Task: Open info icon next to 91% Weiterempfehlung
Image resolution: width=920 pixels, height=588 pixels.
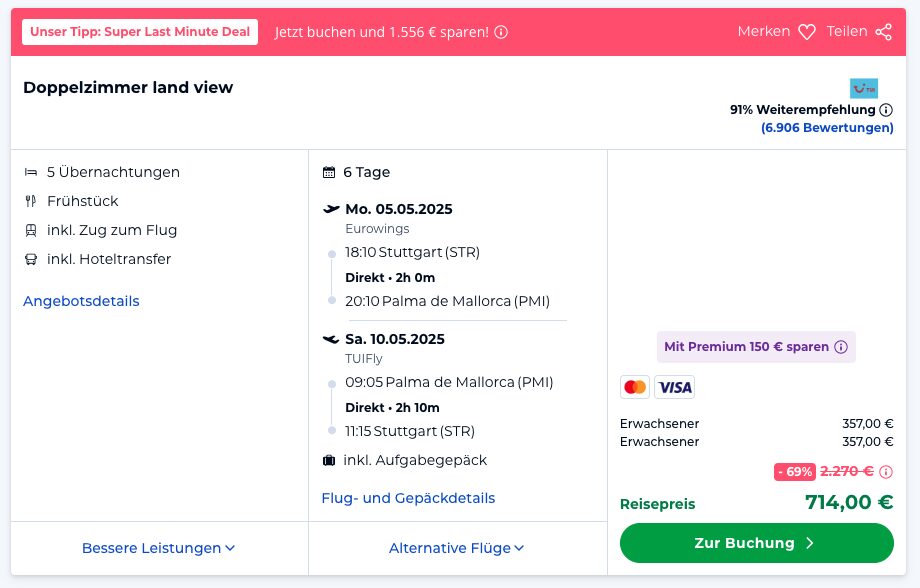Action: (886, 110)
